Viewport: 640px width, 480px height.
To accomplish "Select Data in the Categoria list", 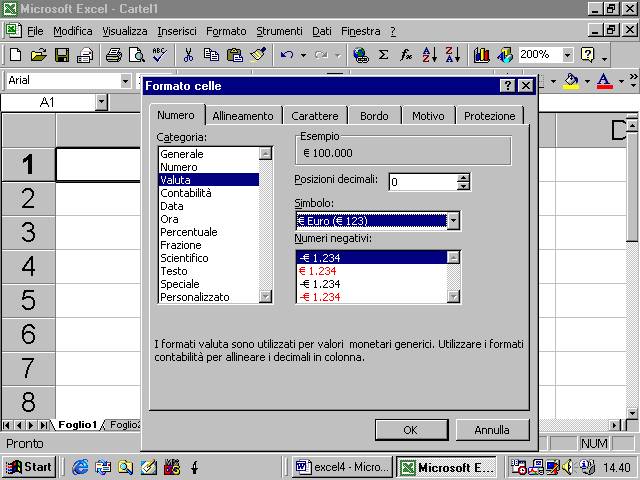I will coord(209,206).
